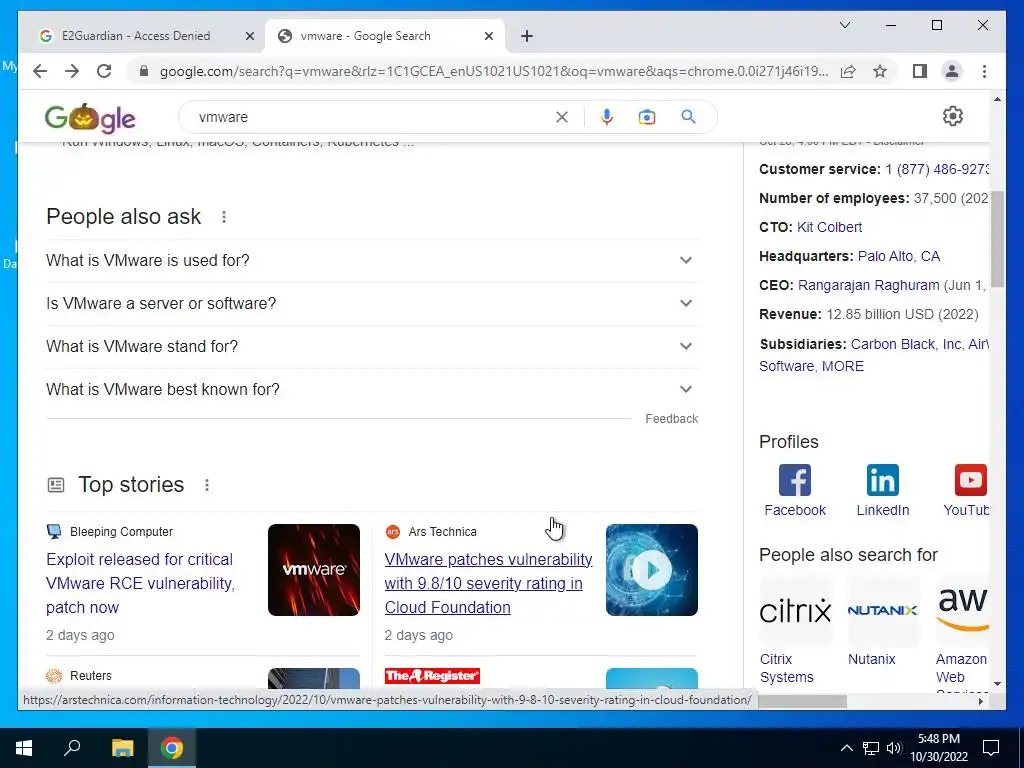Open Carbon Black, Inc subsidiary link

[x=906, y=344]
